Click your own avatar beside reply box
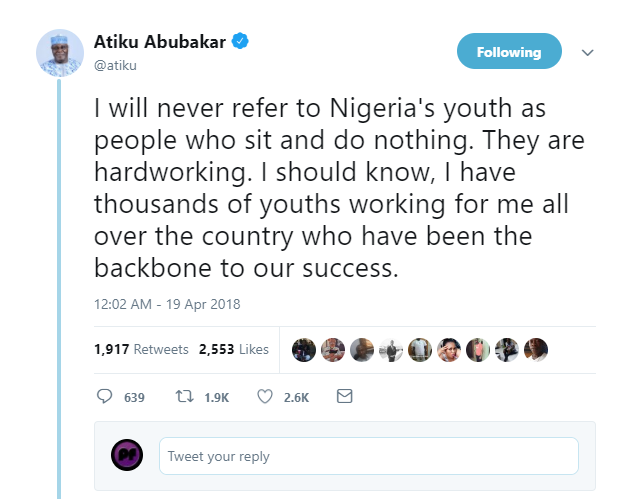 pos(126,456)
